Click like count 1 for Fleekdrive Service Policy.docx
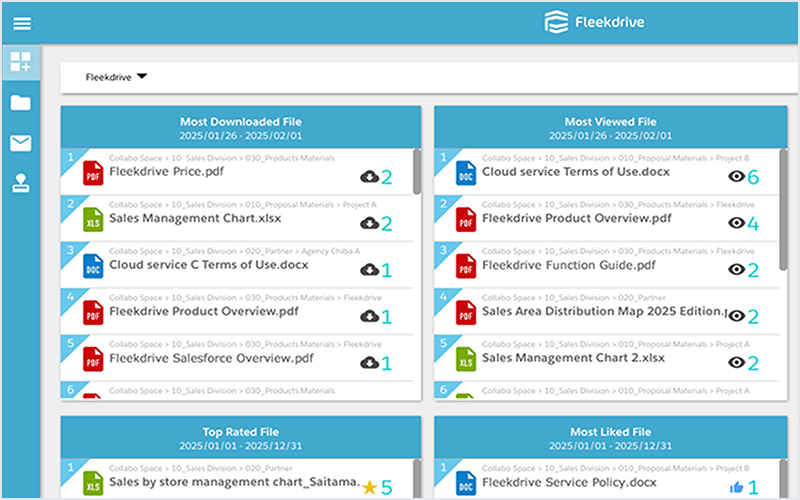800x500 pixels. pyautogui.click(x=753, y=488)
